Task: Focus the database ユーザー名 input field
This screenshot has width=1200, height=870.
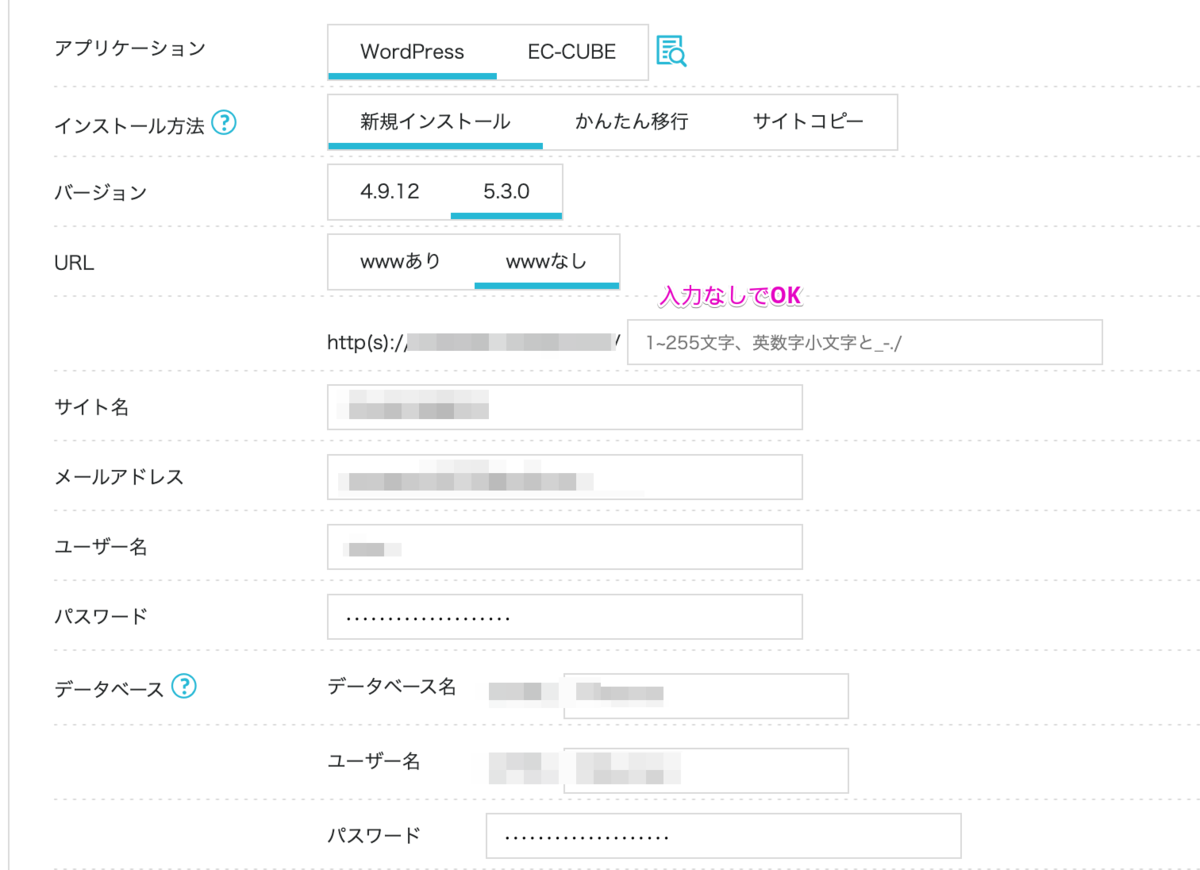Action: (706, 770)
